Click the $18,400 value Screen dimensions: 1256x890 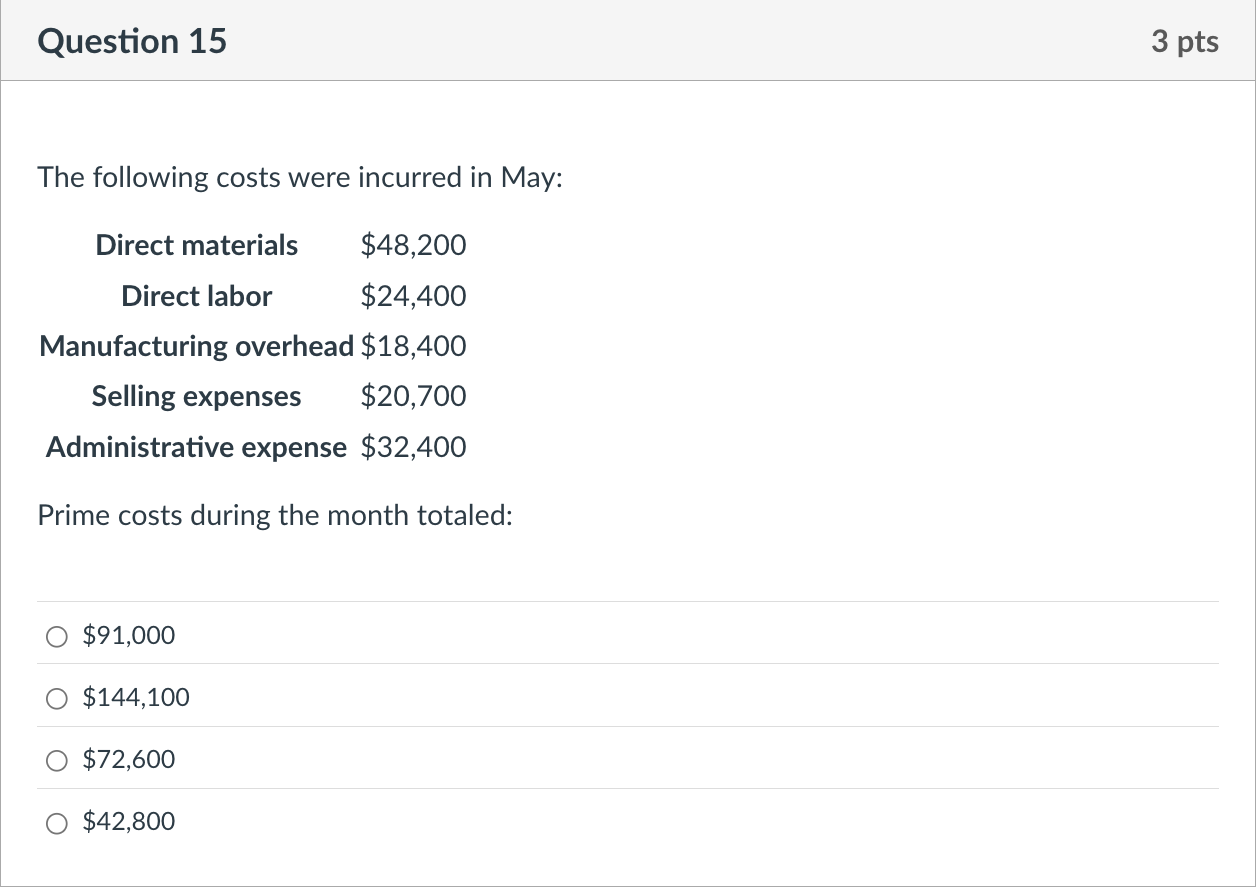(x=413, y=346)
